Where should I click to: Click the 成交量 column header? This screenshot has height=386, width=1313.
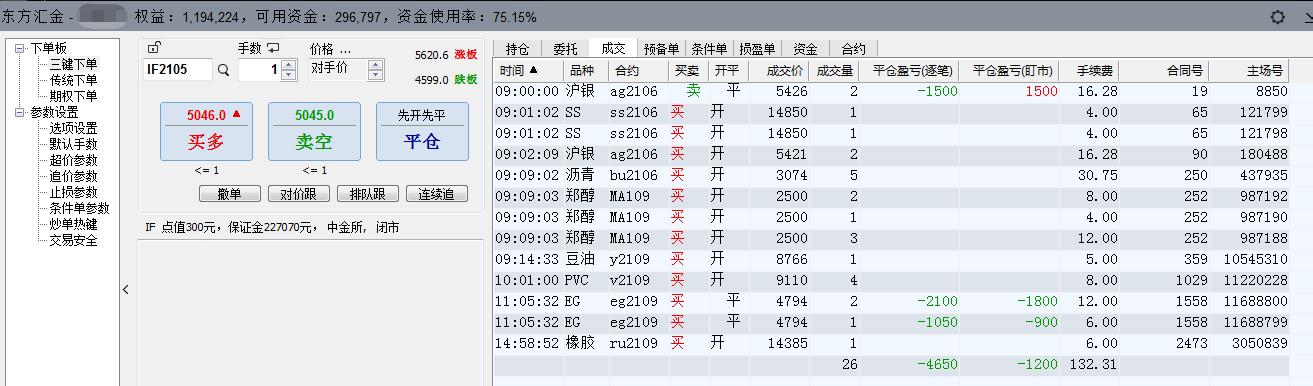(835, 70)
